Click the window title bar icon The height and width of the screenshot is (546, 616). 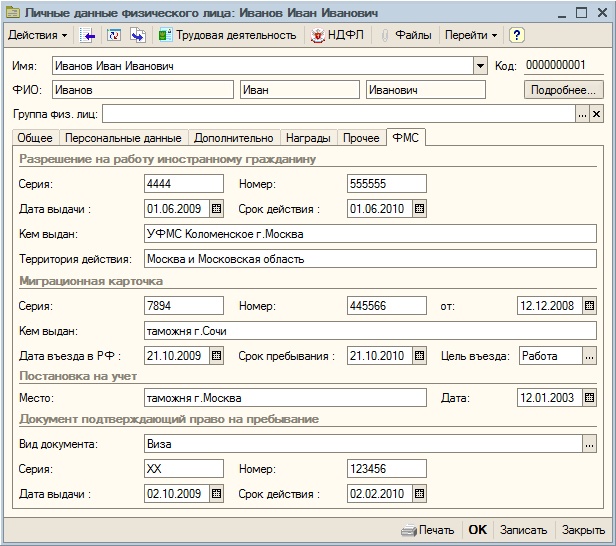(x=13, y=13)
